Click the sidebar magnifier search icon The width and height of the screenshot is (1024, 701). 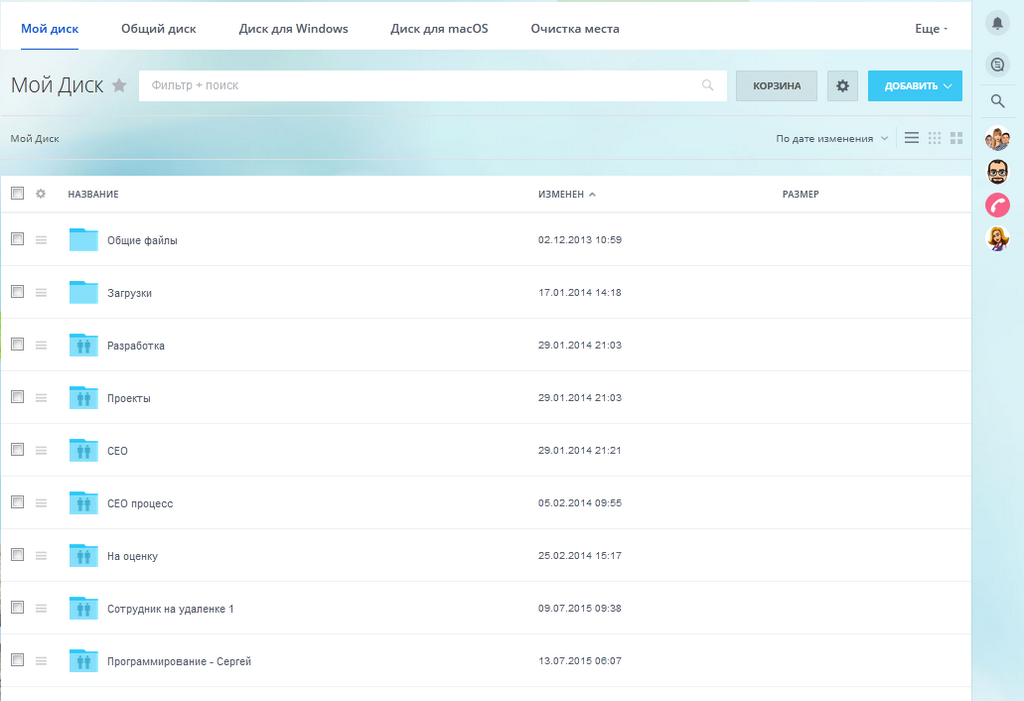coord(997,101)
